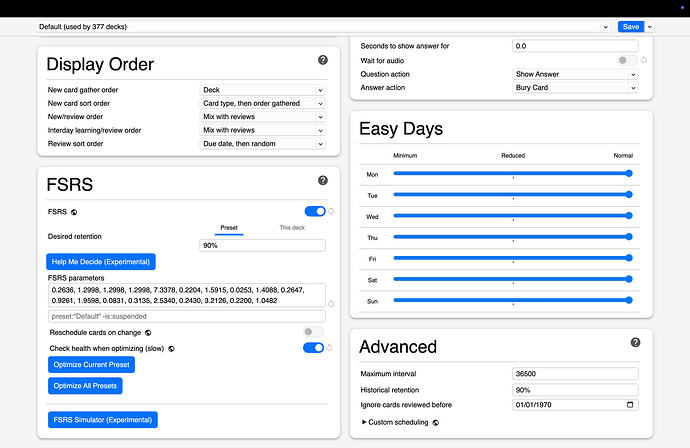Switch to This deck retention tab

292,228
